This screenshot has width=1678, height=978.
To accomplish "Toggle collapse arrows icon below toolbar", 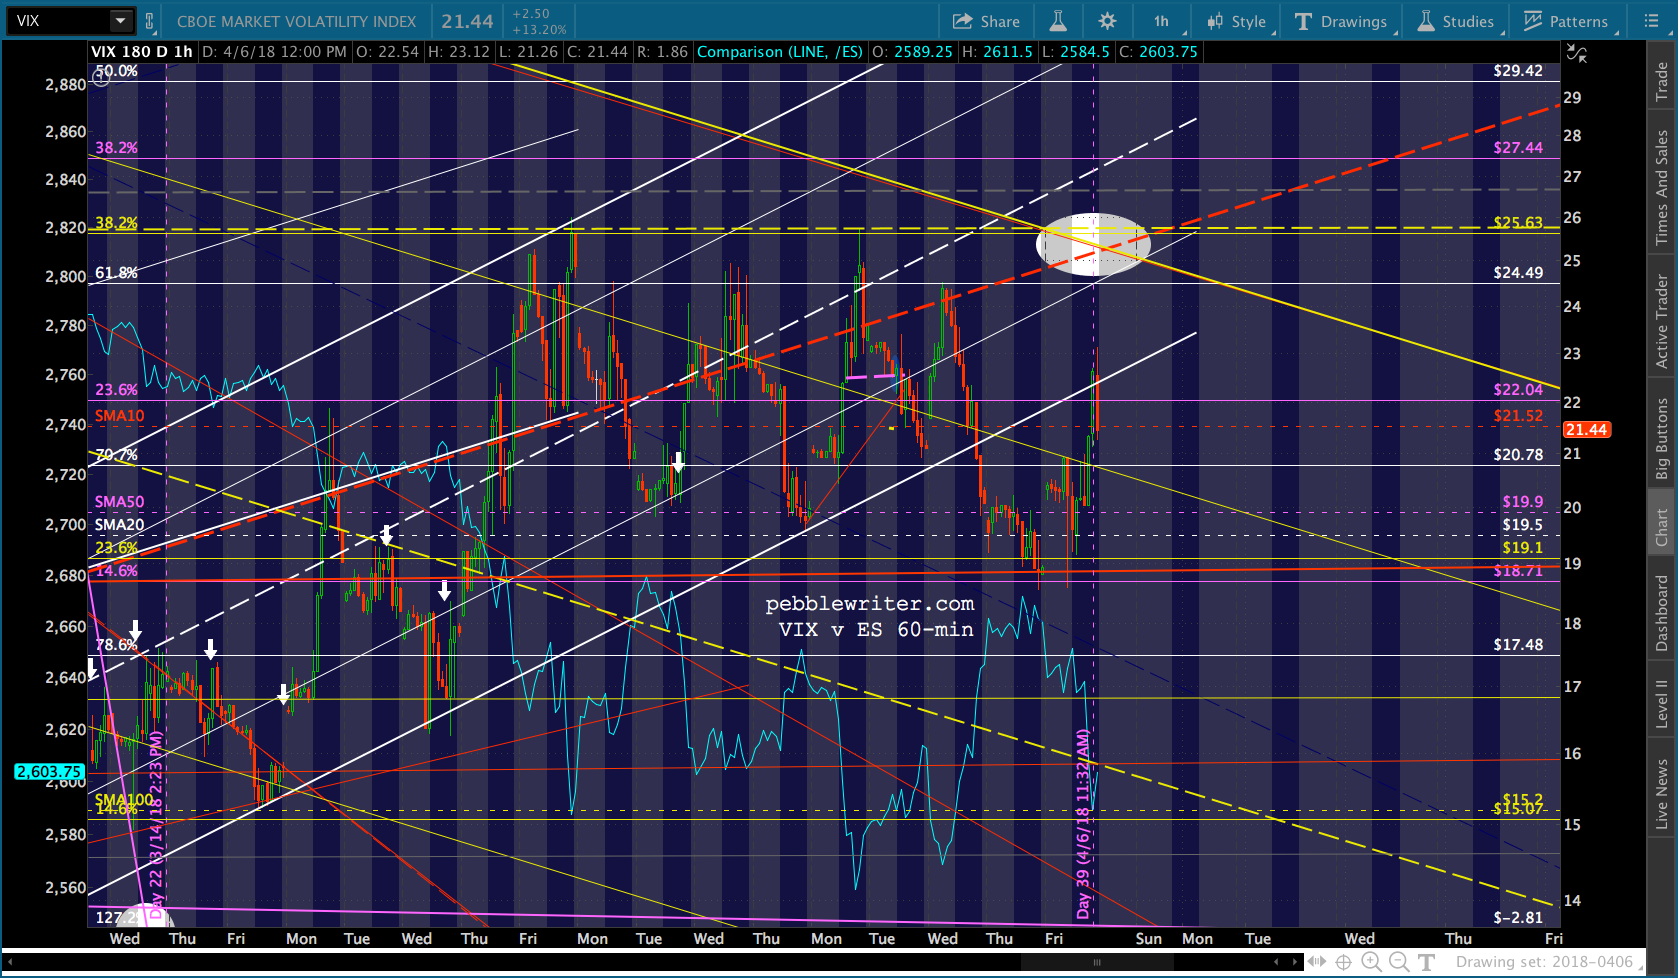I will [x=1577, y=54].
